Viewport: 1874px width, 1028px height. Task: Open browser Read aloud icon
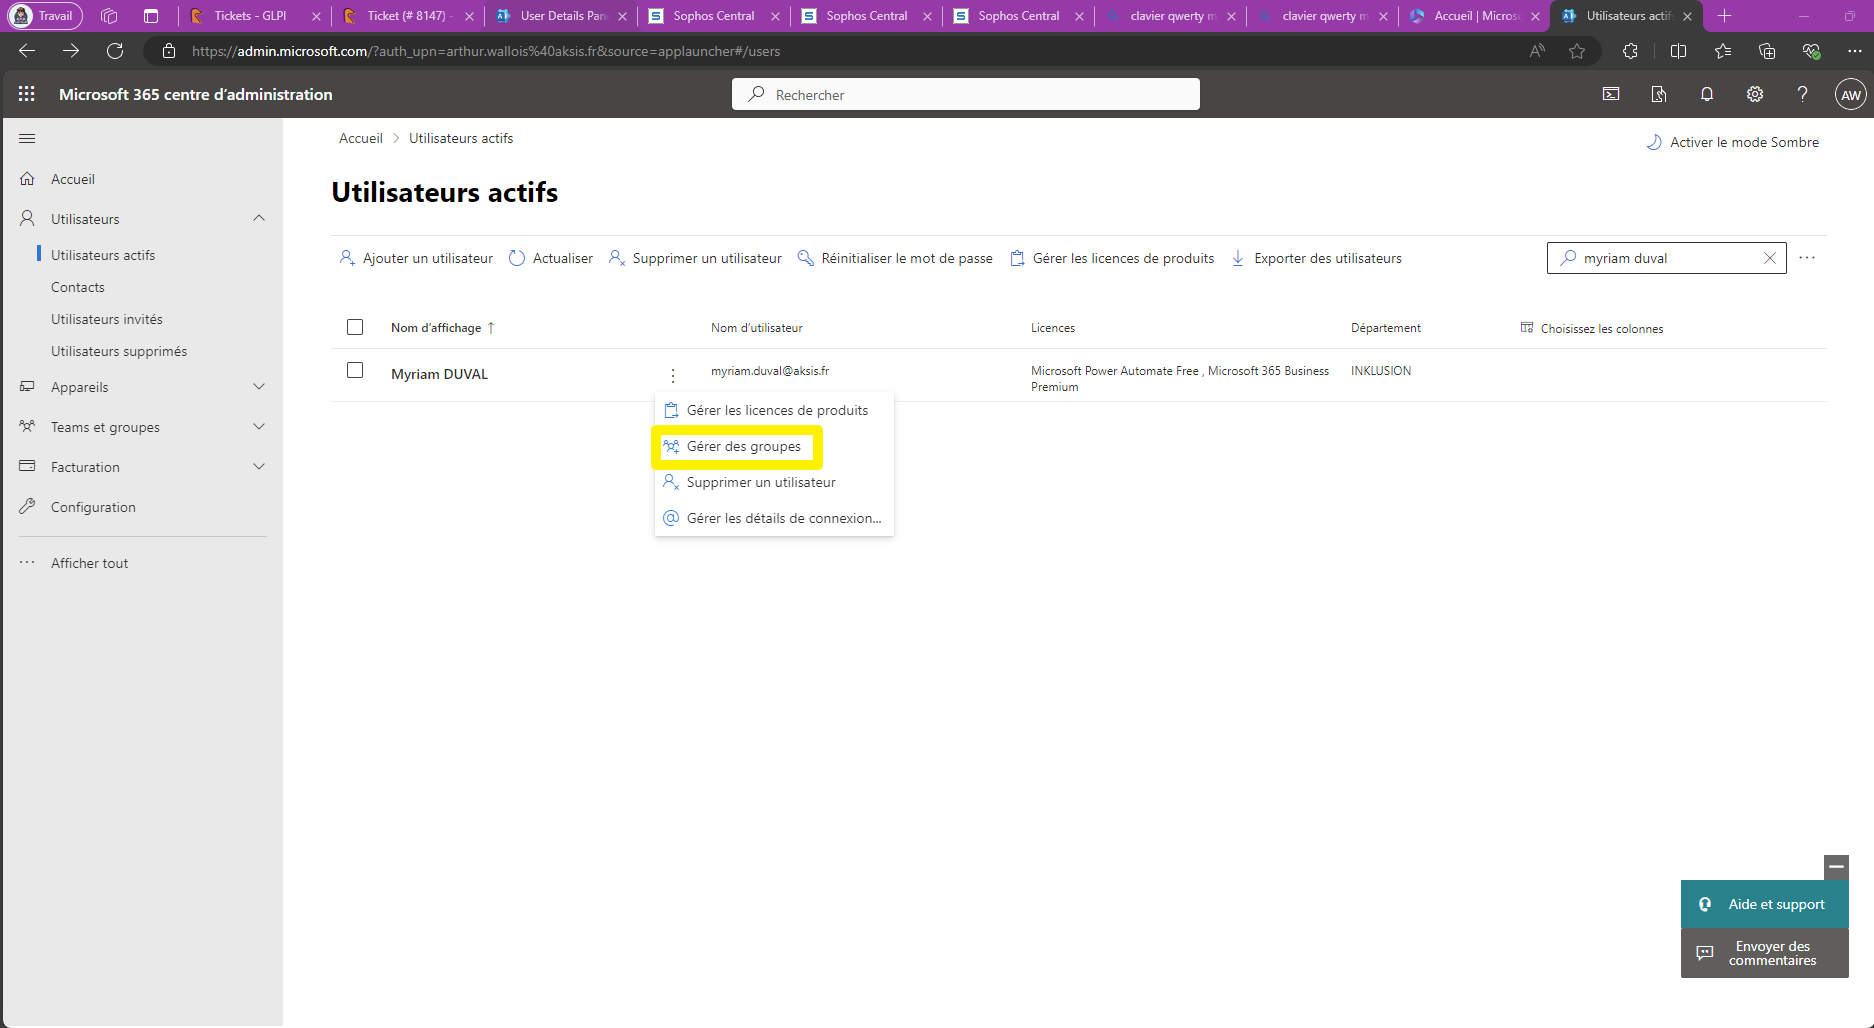(1537, 51)
